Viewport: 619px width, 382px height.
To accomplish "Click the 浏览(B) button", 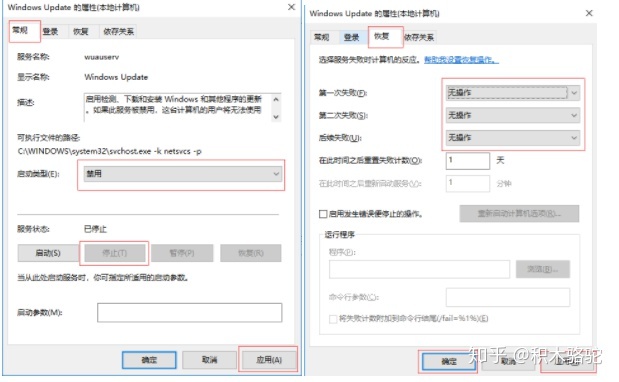I will click(x=543, y=269).
